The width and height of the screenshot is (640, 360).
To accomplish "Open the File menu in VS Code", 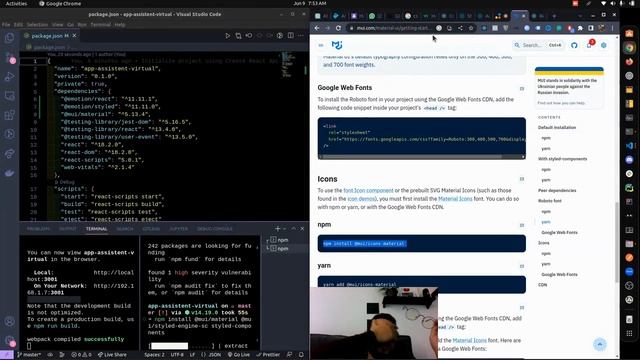I will pos(6,24).
